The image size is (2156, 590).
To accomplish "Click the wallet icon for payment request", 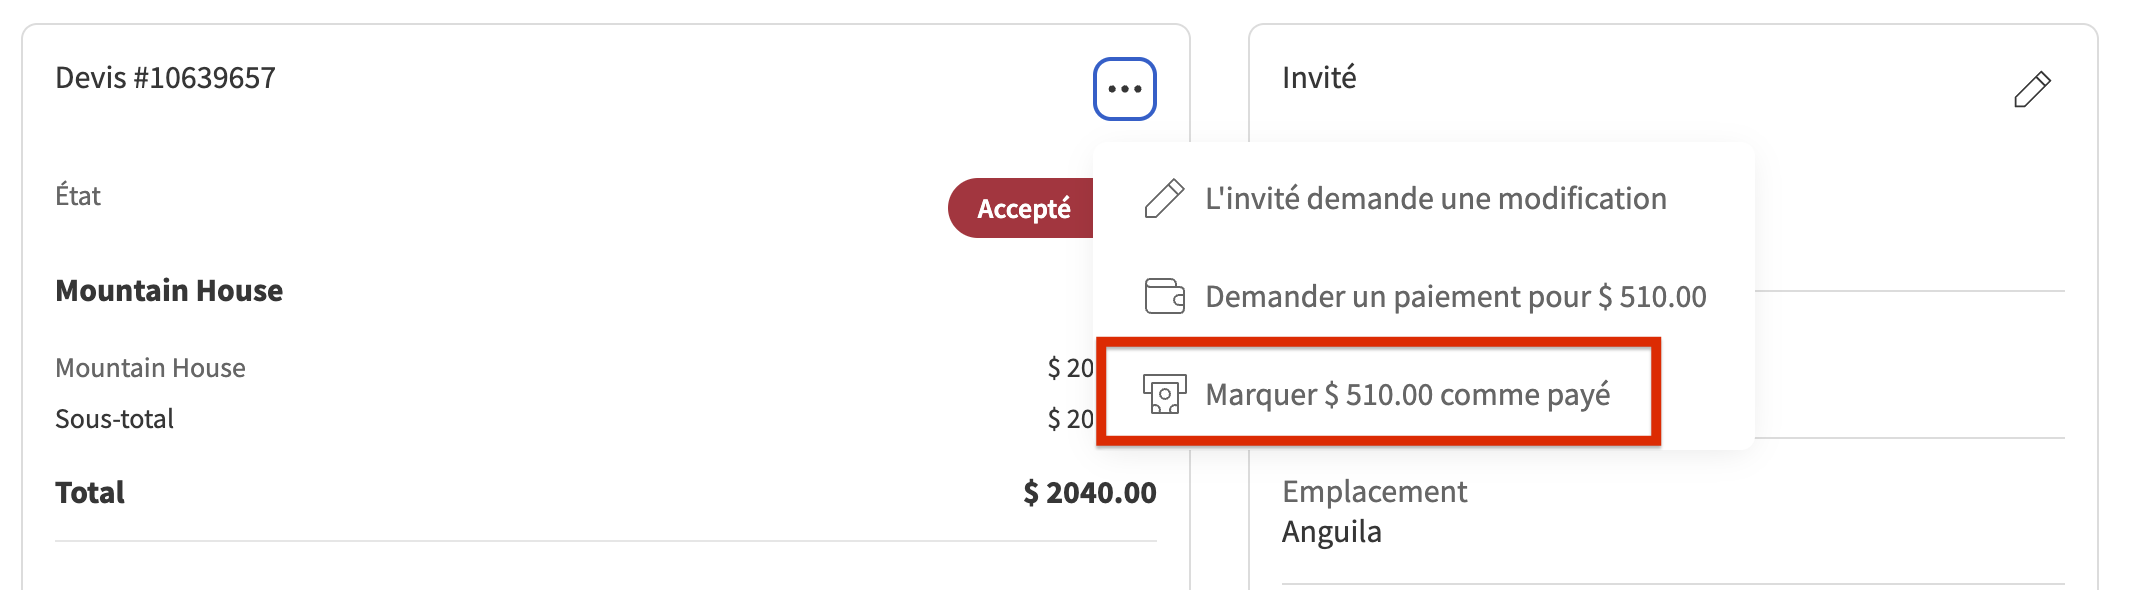I will pos(1164,296).
